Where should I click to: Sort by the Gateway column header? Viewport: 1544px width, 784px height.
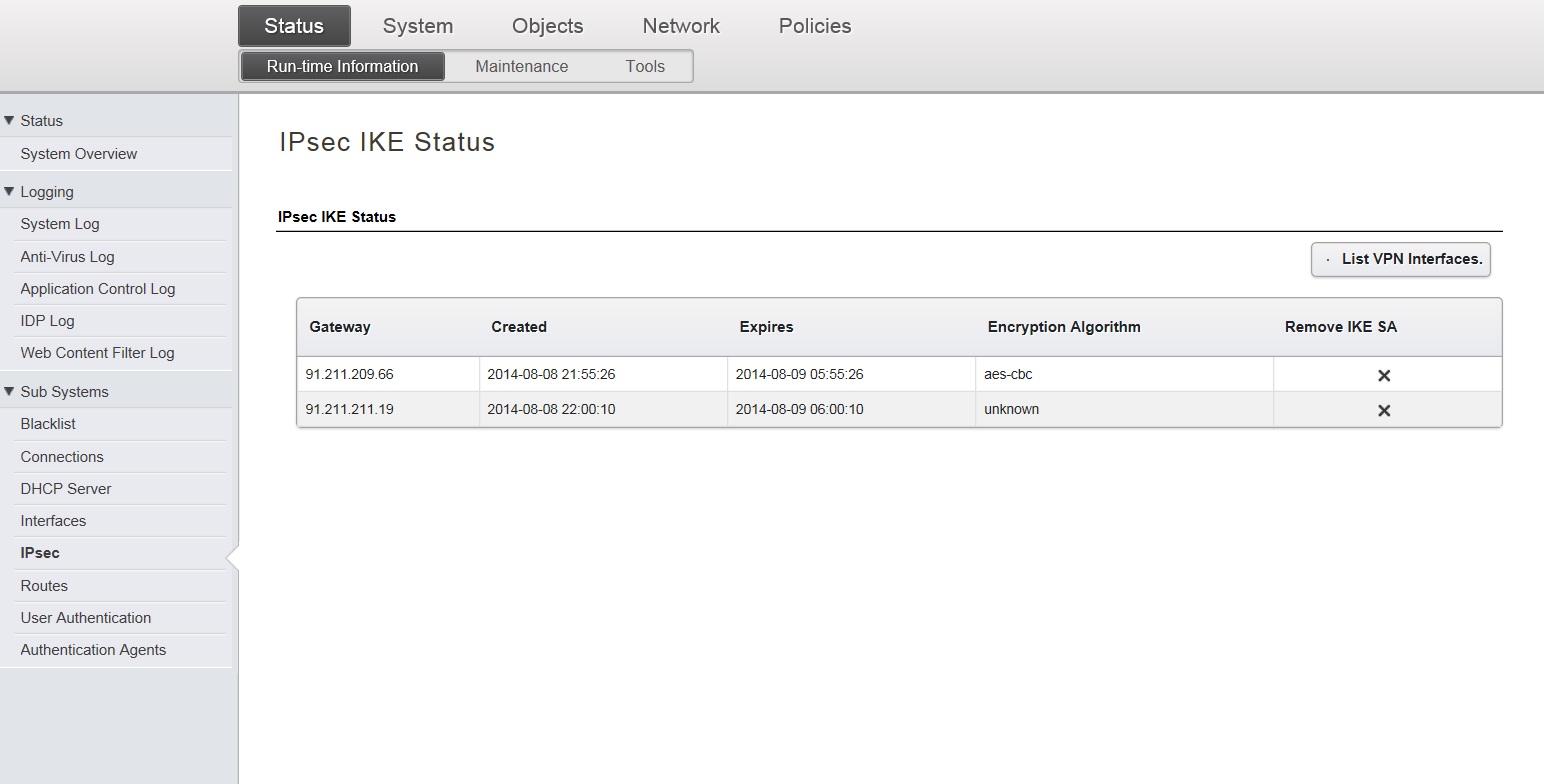340,327
